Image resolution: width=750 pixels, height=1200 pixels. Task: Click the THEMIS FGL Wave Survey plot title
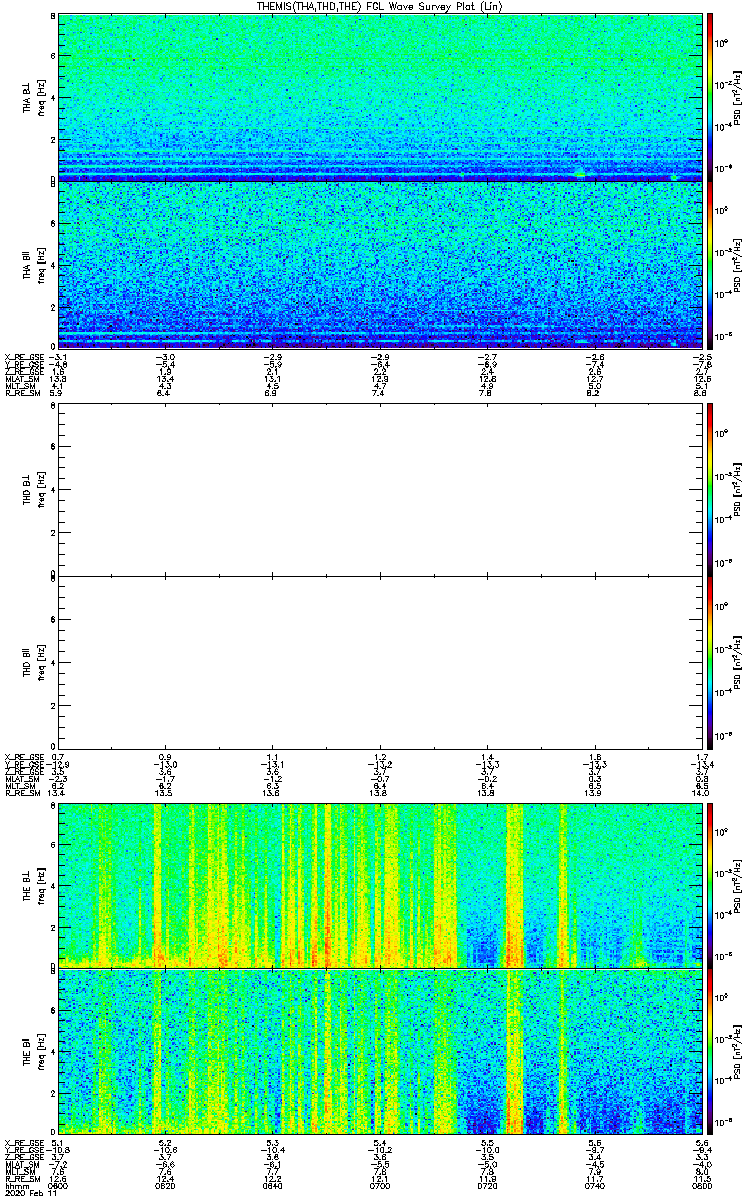[x=374, y=6]
